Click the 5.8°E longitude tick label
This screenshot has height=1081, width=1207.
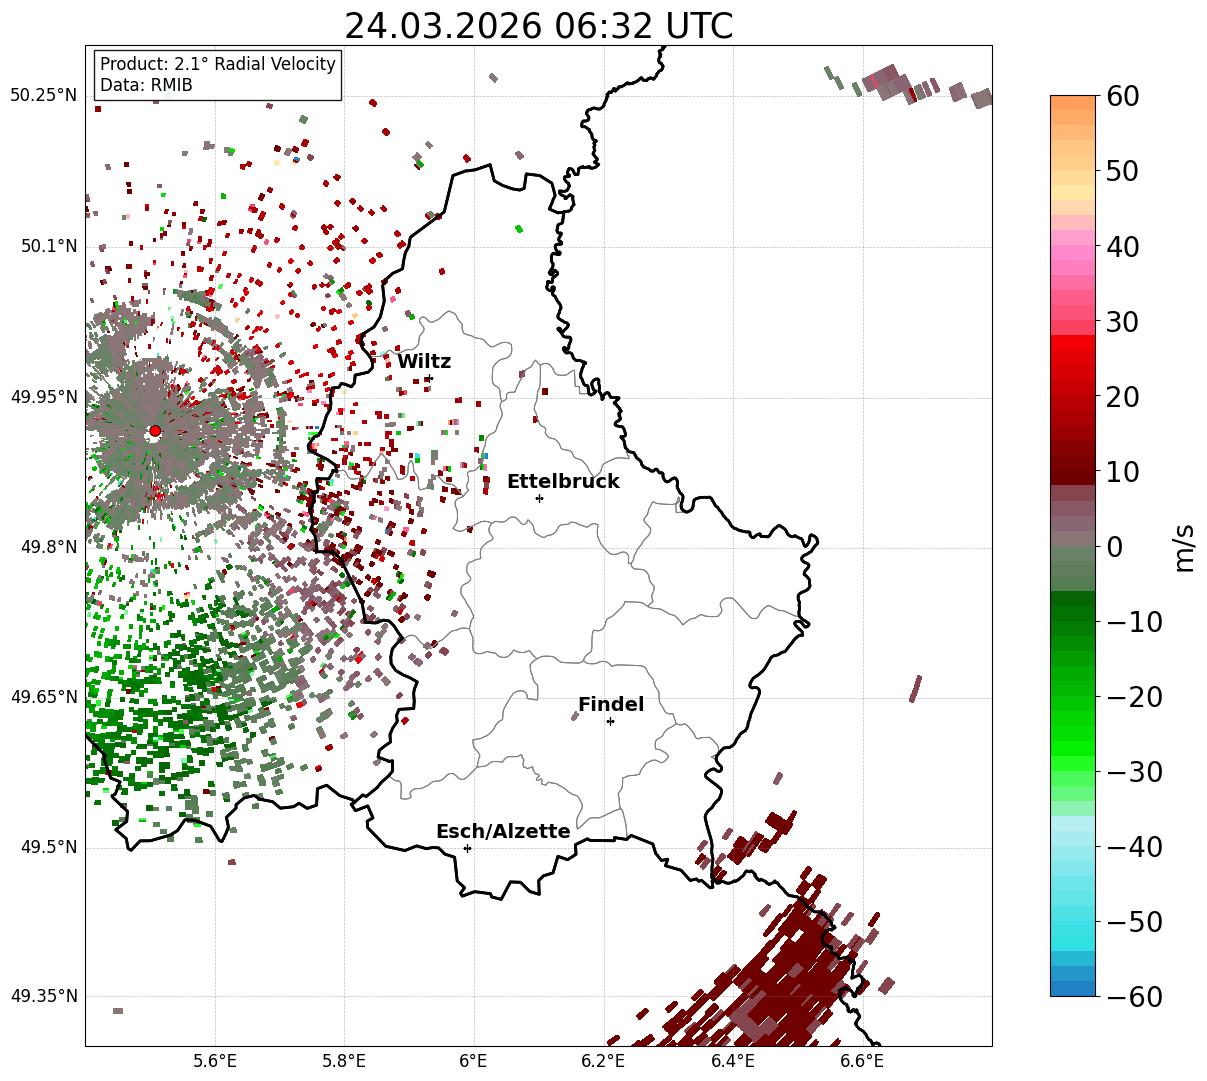[x=345, y=1061]
